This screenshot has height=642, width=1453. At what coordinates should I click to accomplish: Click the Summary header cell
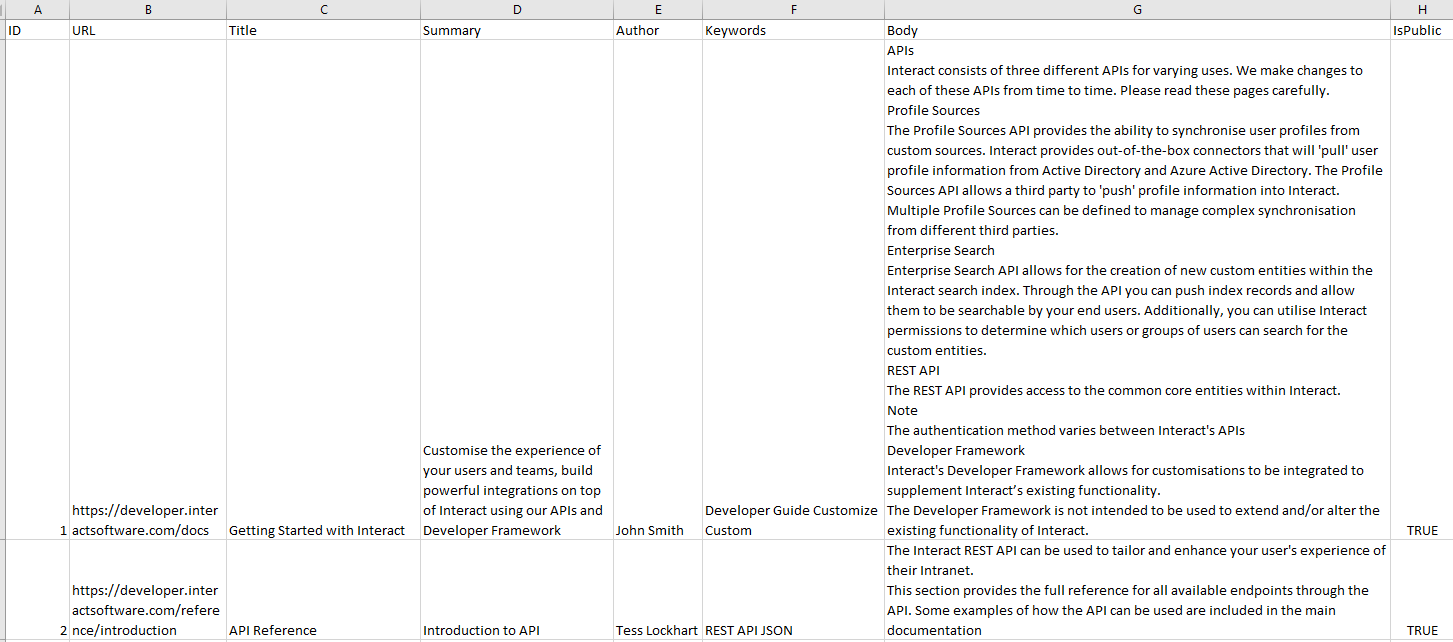[517, 30]
